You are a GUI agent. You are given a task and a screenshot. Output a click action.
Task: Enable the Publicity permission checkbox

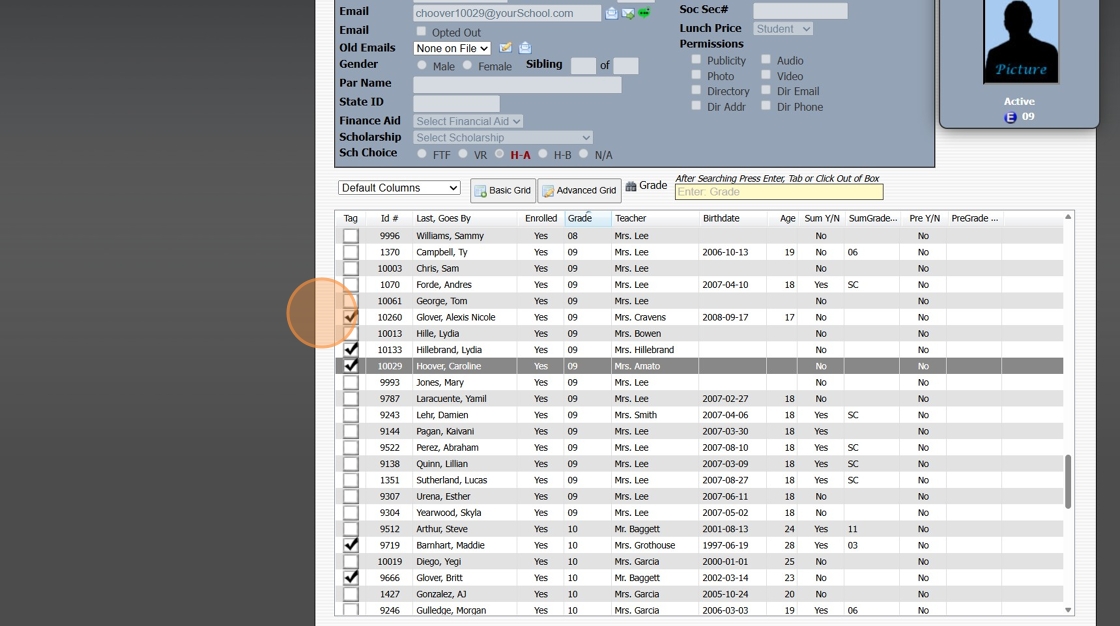pyautogui.click(x=696, y=60)
